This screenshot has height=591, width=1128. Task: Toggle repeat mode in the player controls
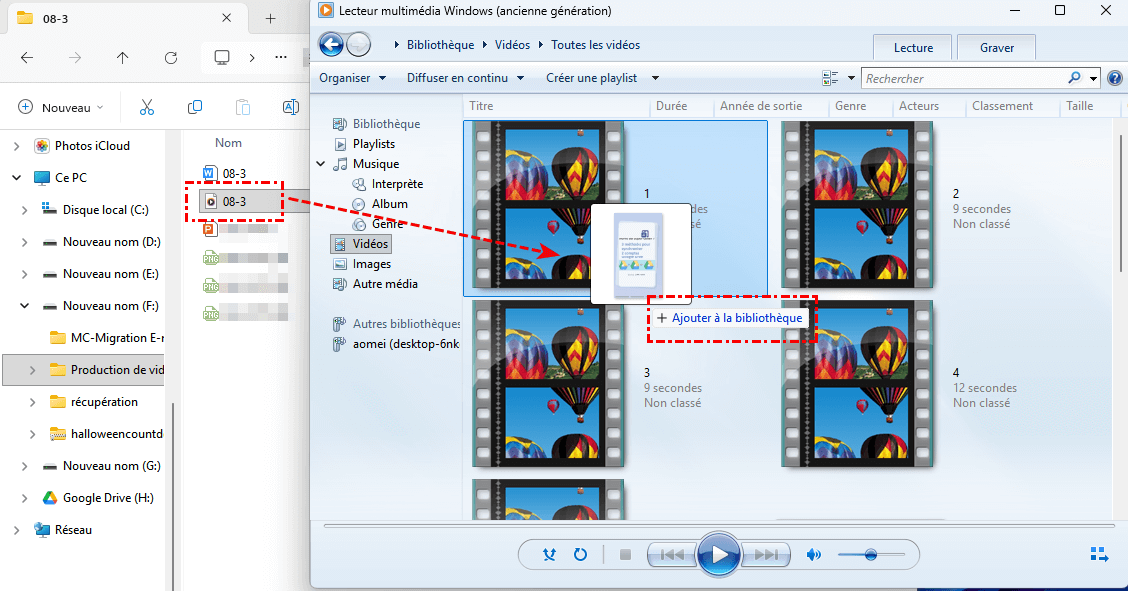click(x=580, y=554)
